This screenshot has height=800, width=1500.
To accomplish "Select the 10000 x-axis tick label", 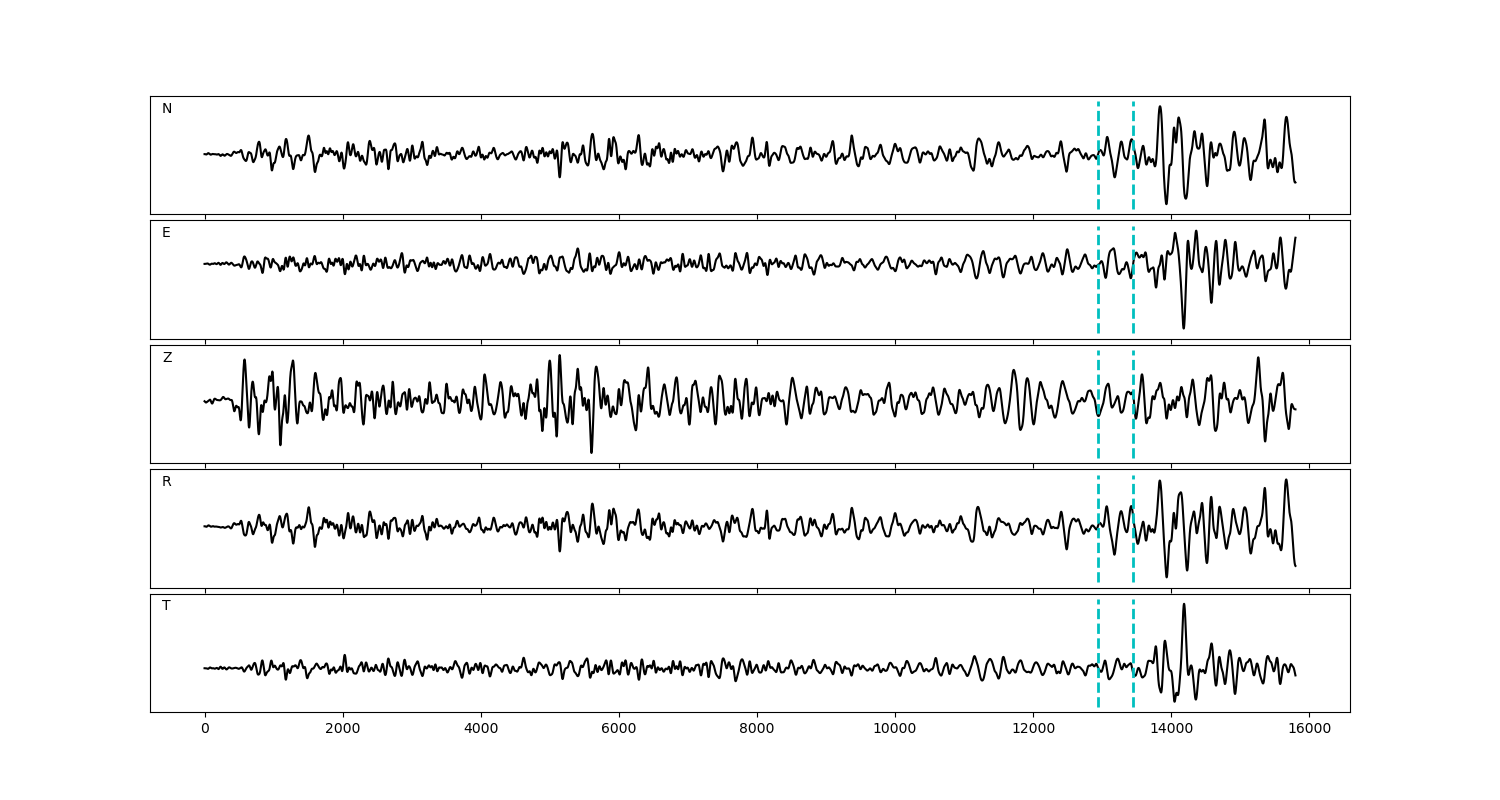I will (895, 730).
